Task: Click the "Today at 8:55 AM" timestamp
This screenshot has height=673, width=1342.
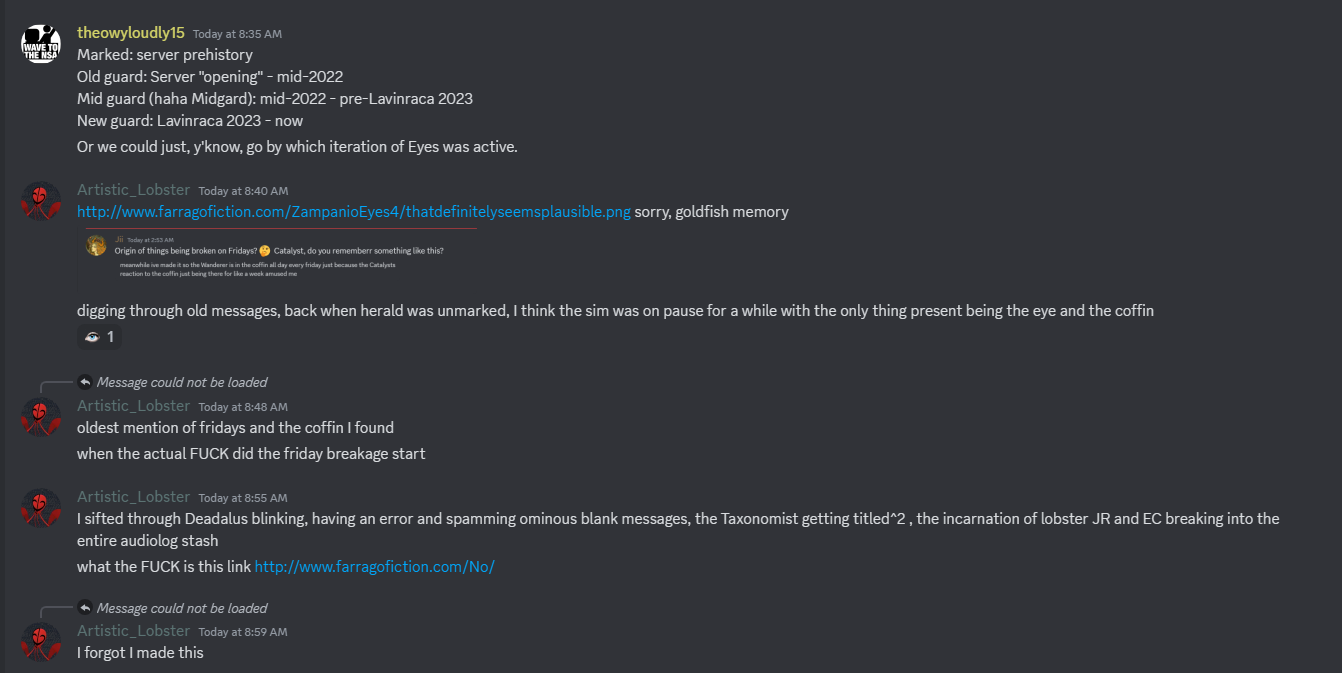Action: coord(243,498)
